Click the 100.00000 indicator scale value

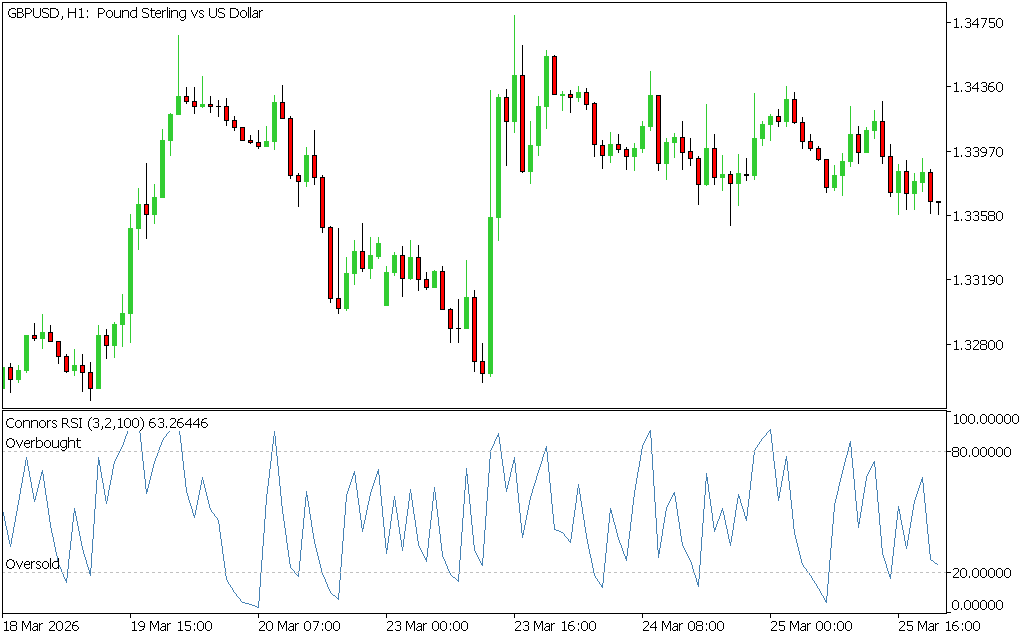click(985, 419)
